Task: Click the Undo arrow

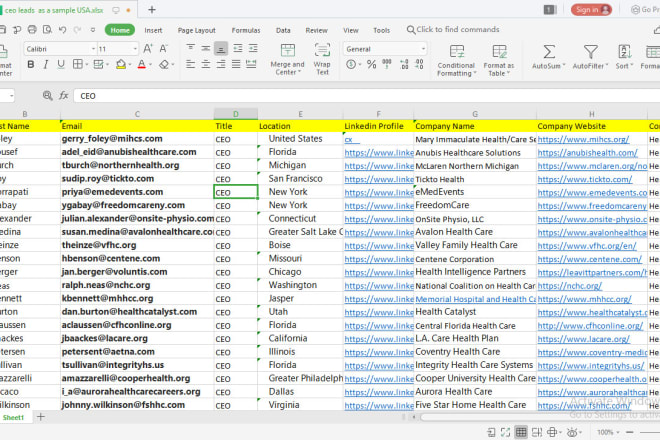Action: pos(62,29)
